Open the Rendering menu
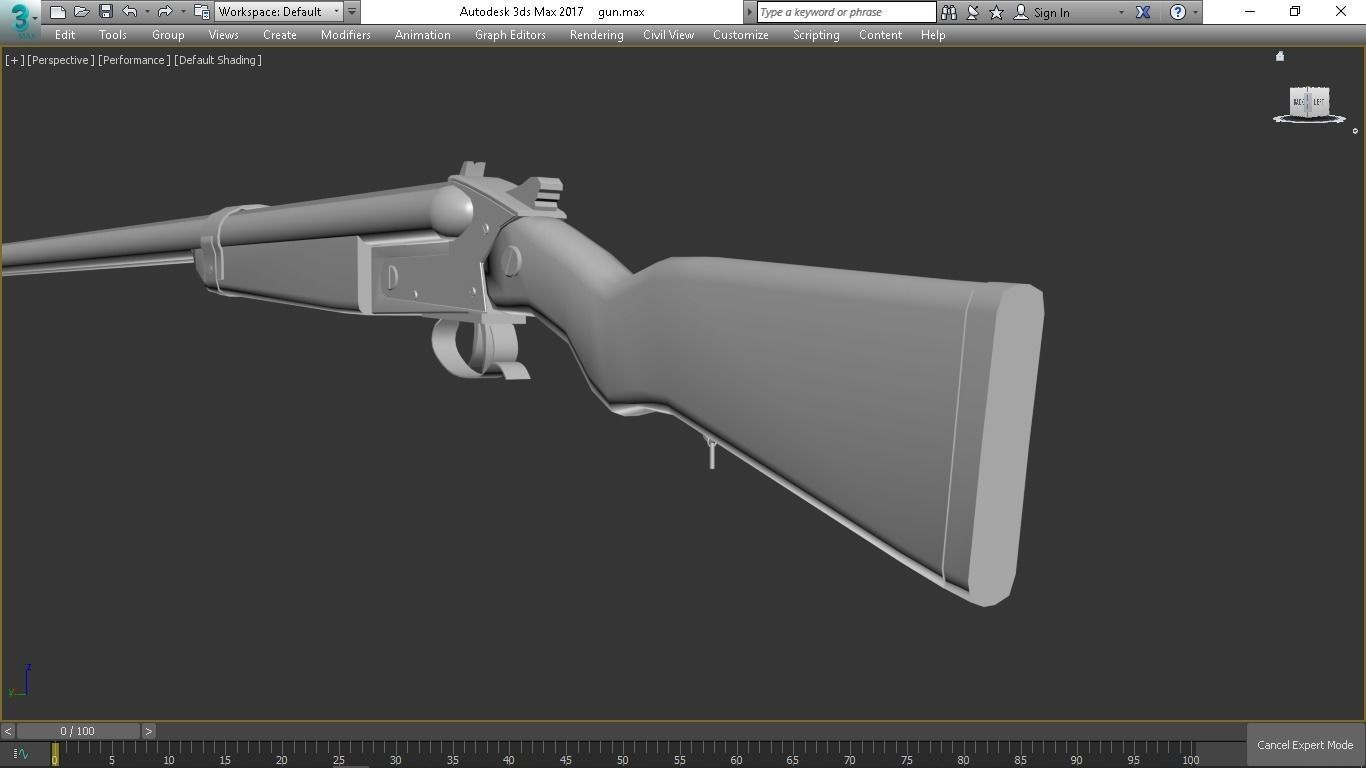1366x768 pixels. point(597,35)
